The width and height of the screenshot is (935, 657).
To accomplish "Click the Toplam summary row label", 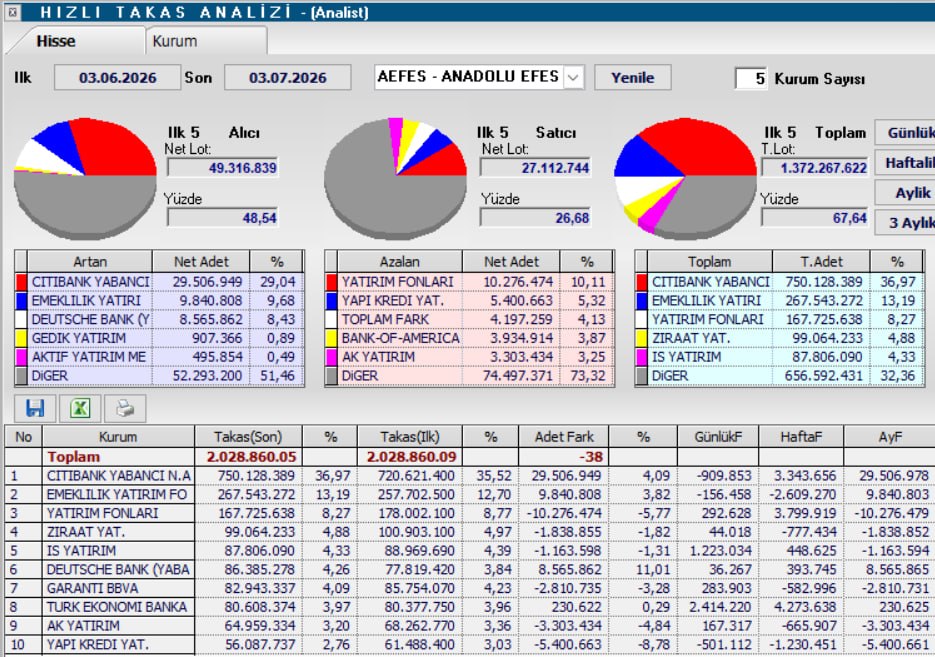I will (x=73, y=457).
